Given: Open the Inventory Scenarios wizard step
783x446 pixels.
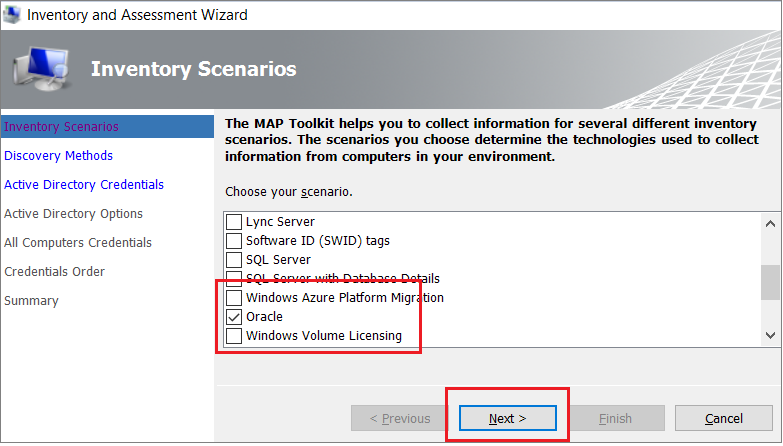Looking at the screenshot, I should [x=62, y=127].
